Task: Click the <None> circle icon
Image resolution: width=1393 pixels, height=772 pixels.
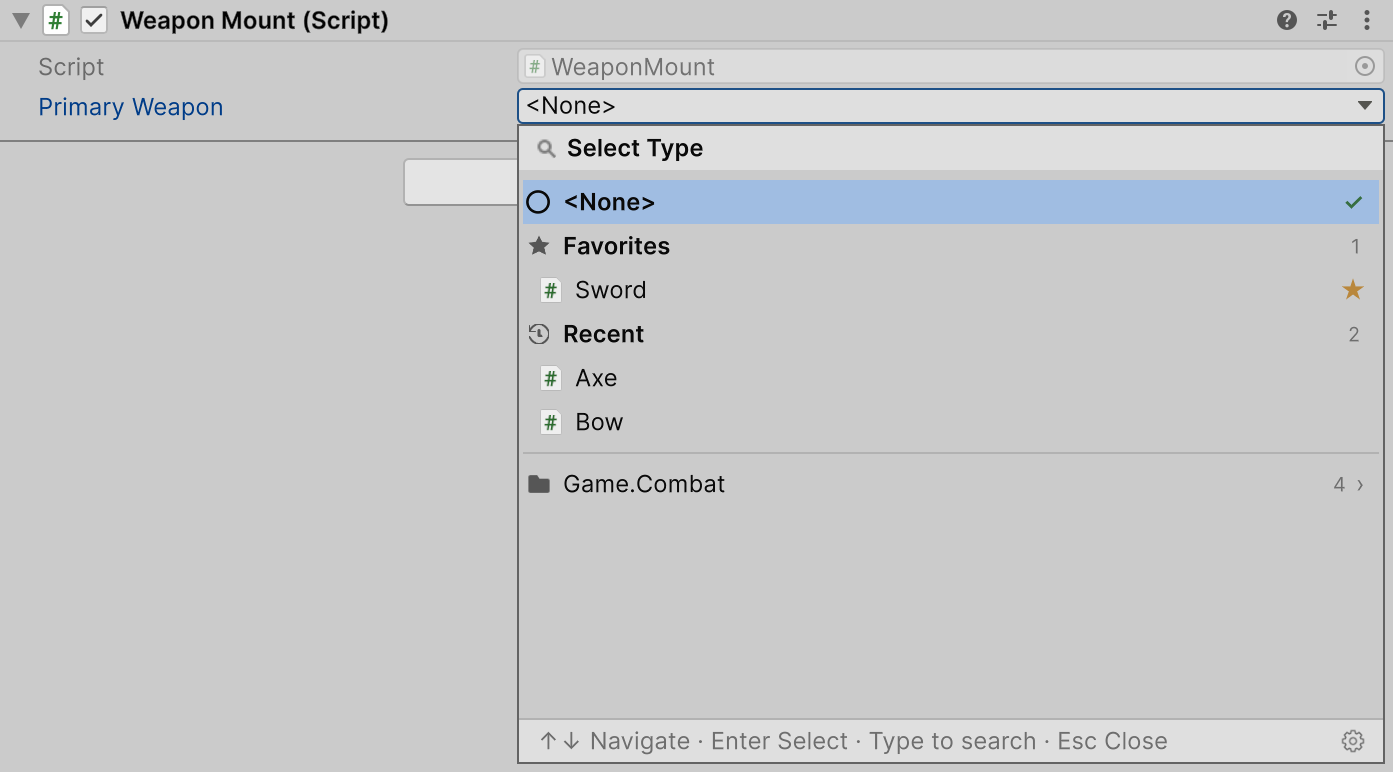Action: click(x=538, y=202)
